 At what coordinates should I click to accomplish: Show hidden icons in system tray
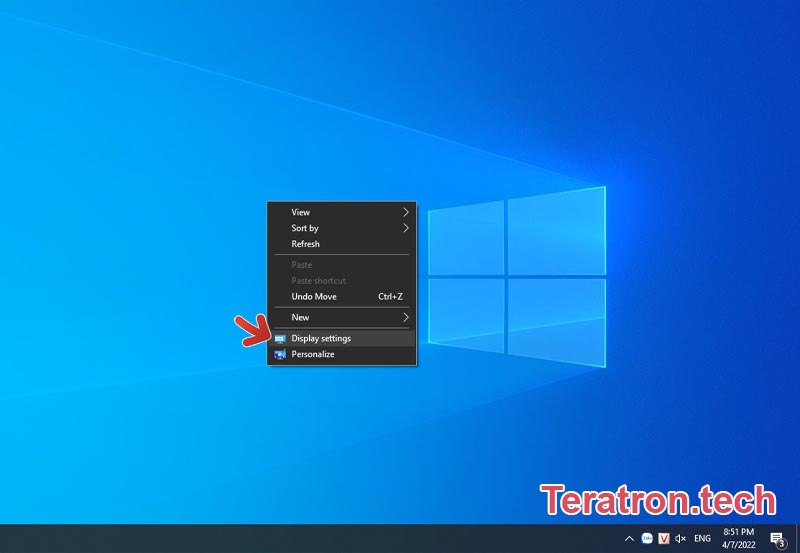click(629, 539)
